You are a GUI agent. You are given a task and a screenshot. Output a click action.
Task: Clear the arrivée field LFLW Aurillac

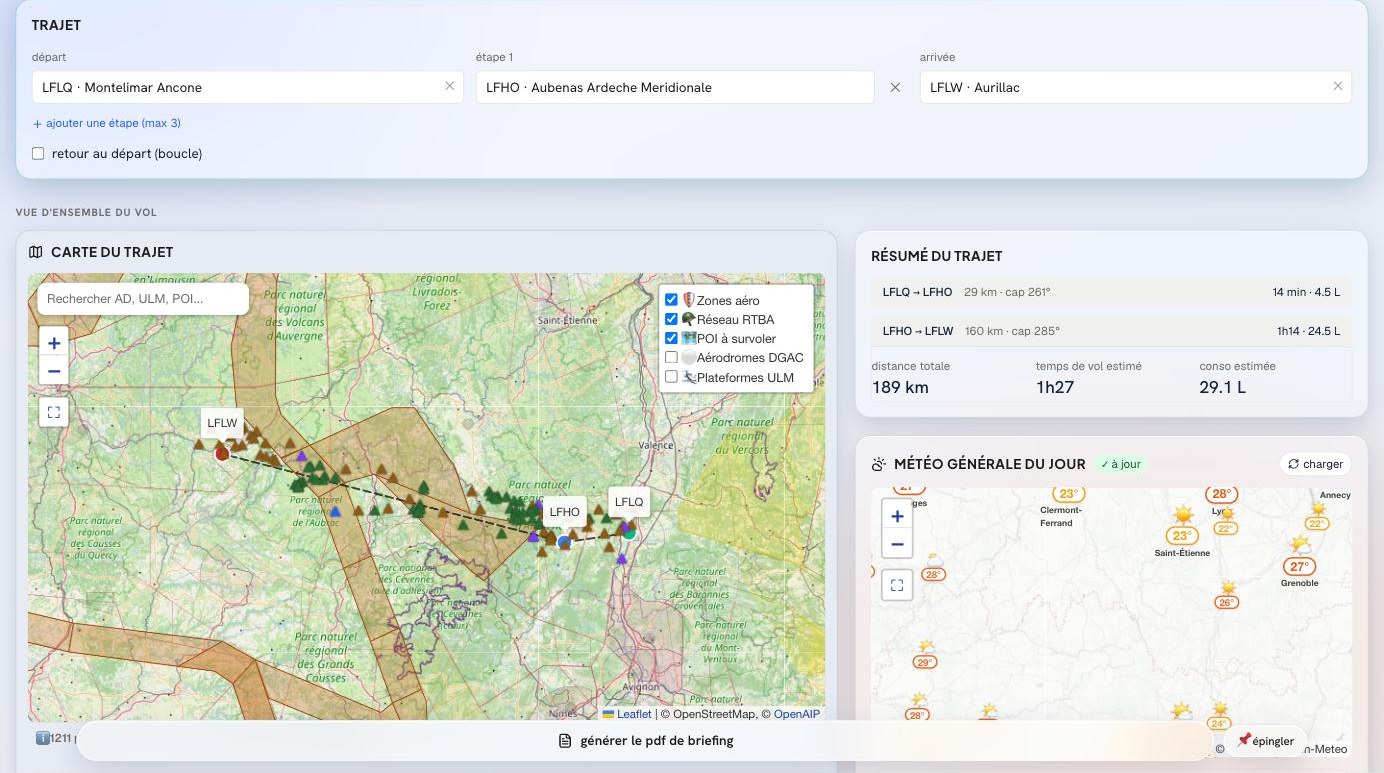(x=1337, y=86)
